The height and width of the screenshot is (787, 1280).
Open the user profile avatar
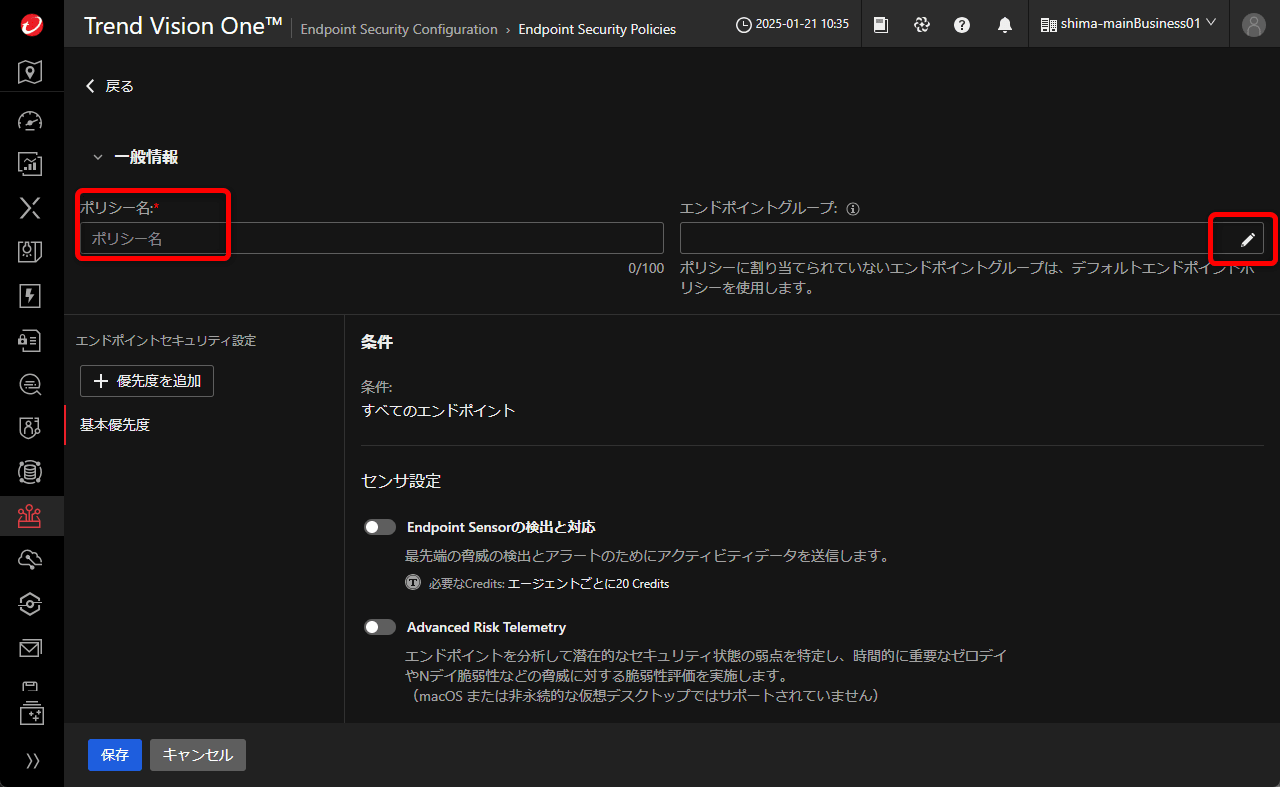(x=1253, y=25)
